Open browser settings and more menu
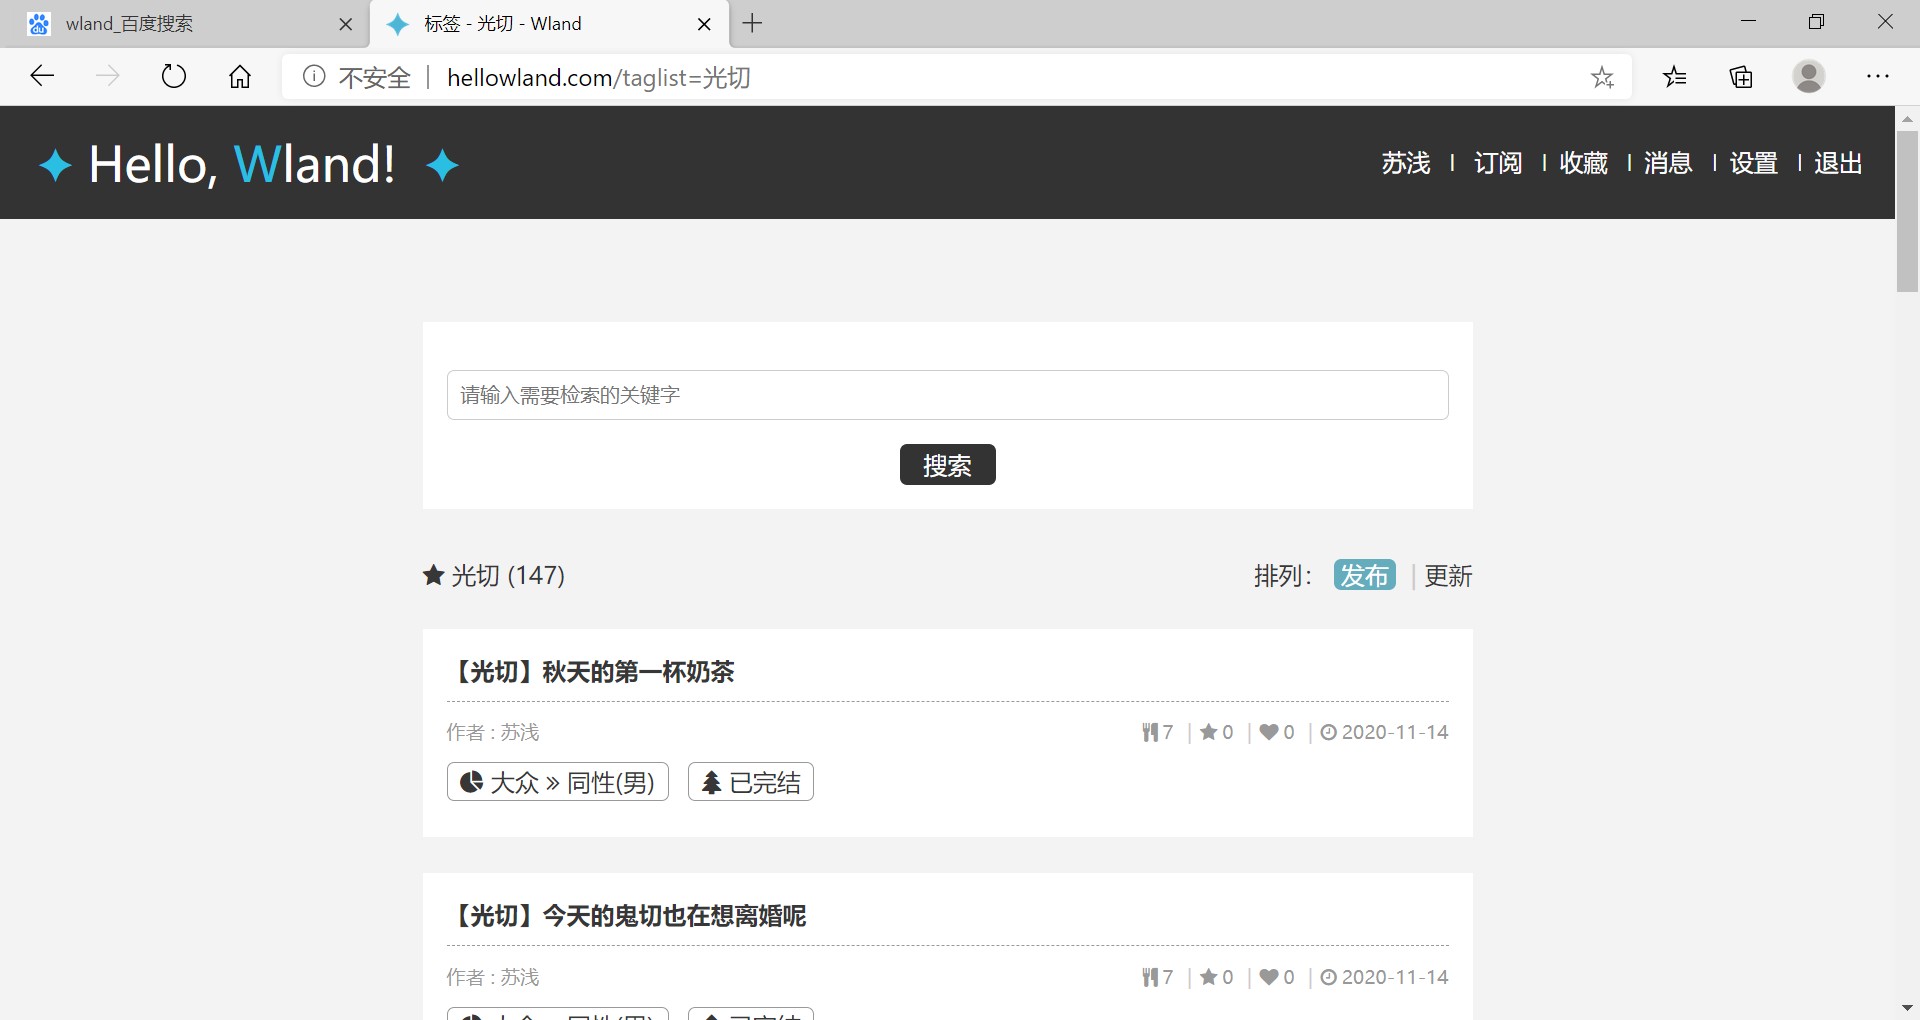 1877,76
